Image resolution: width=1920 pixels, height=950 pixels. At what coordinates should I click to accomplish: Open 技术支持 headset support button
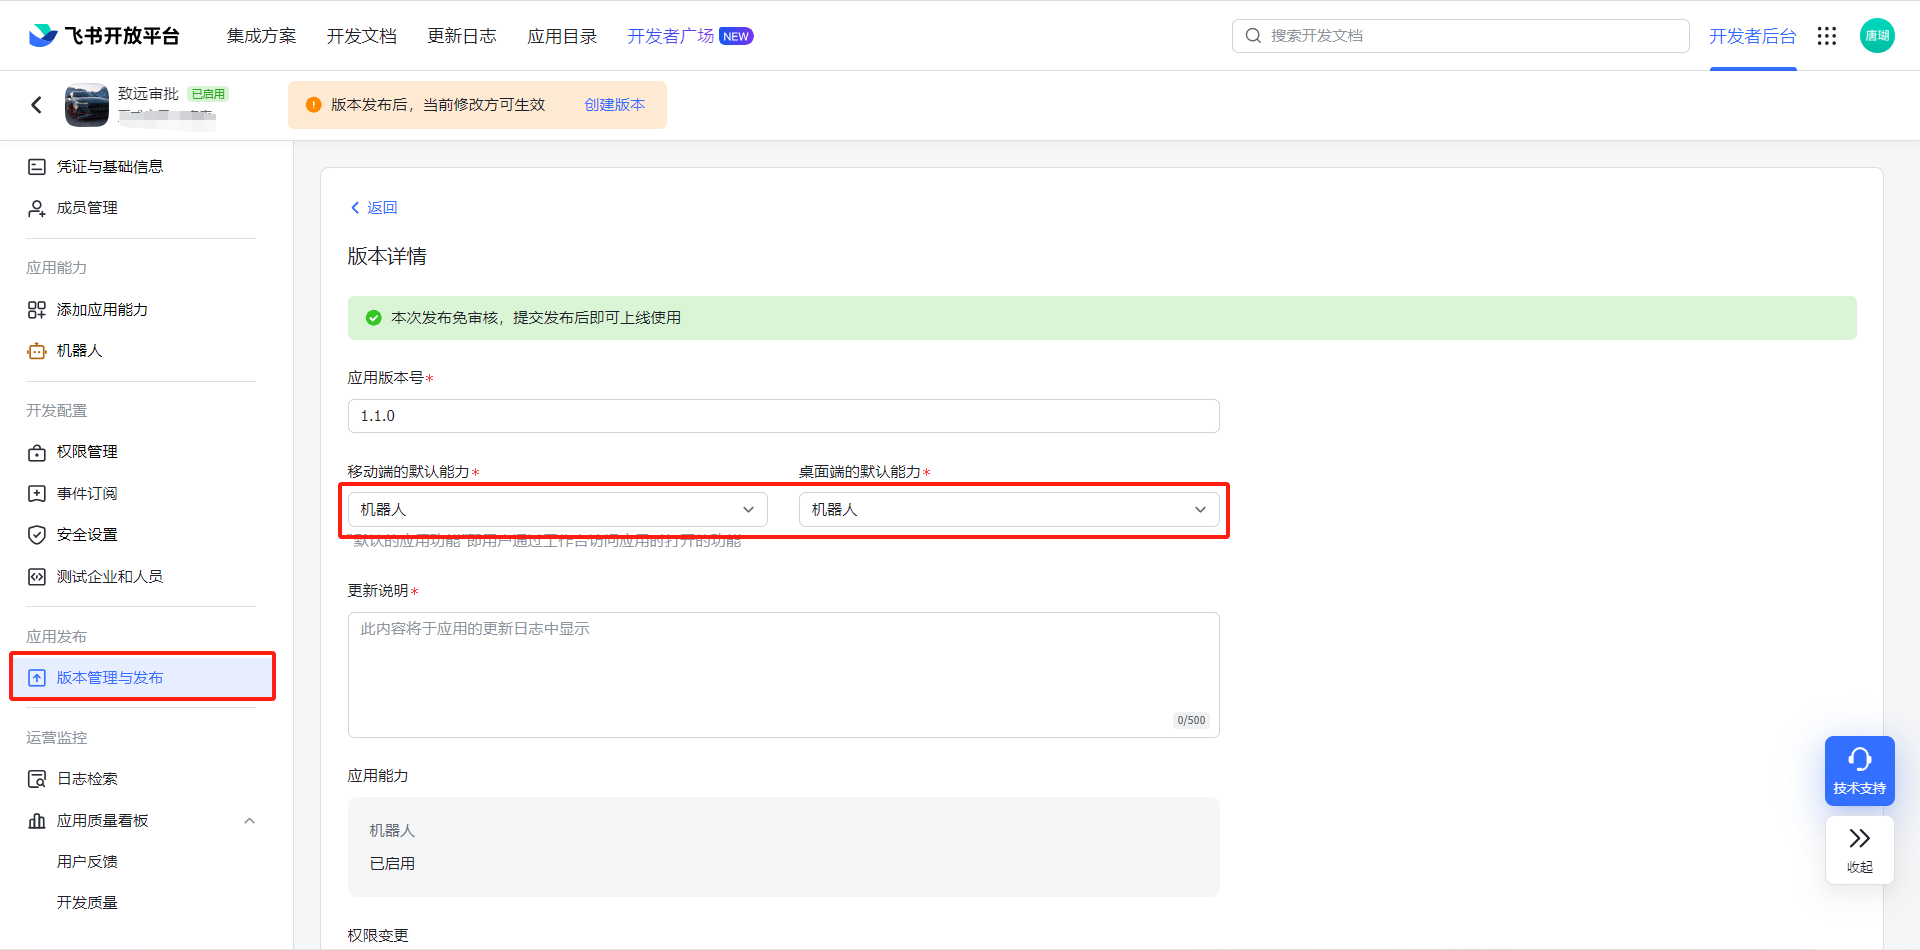point(1859,770)
